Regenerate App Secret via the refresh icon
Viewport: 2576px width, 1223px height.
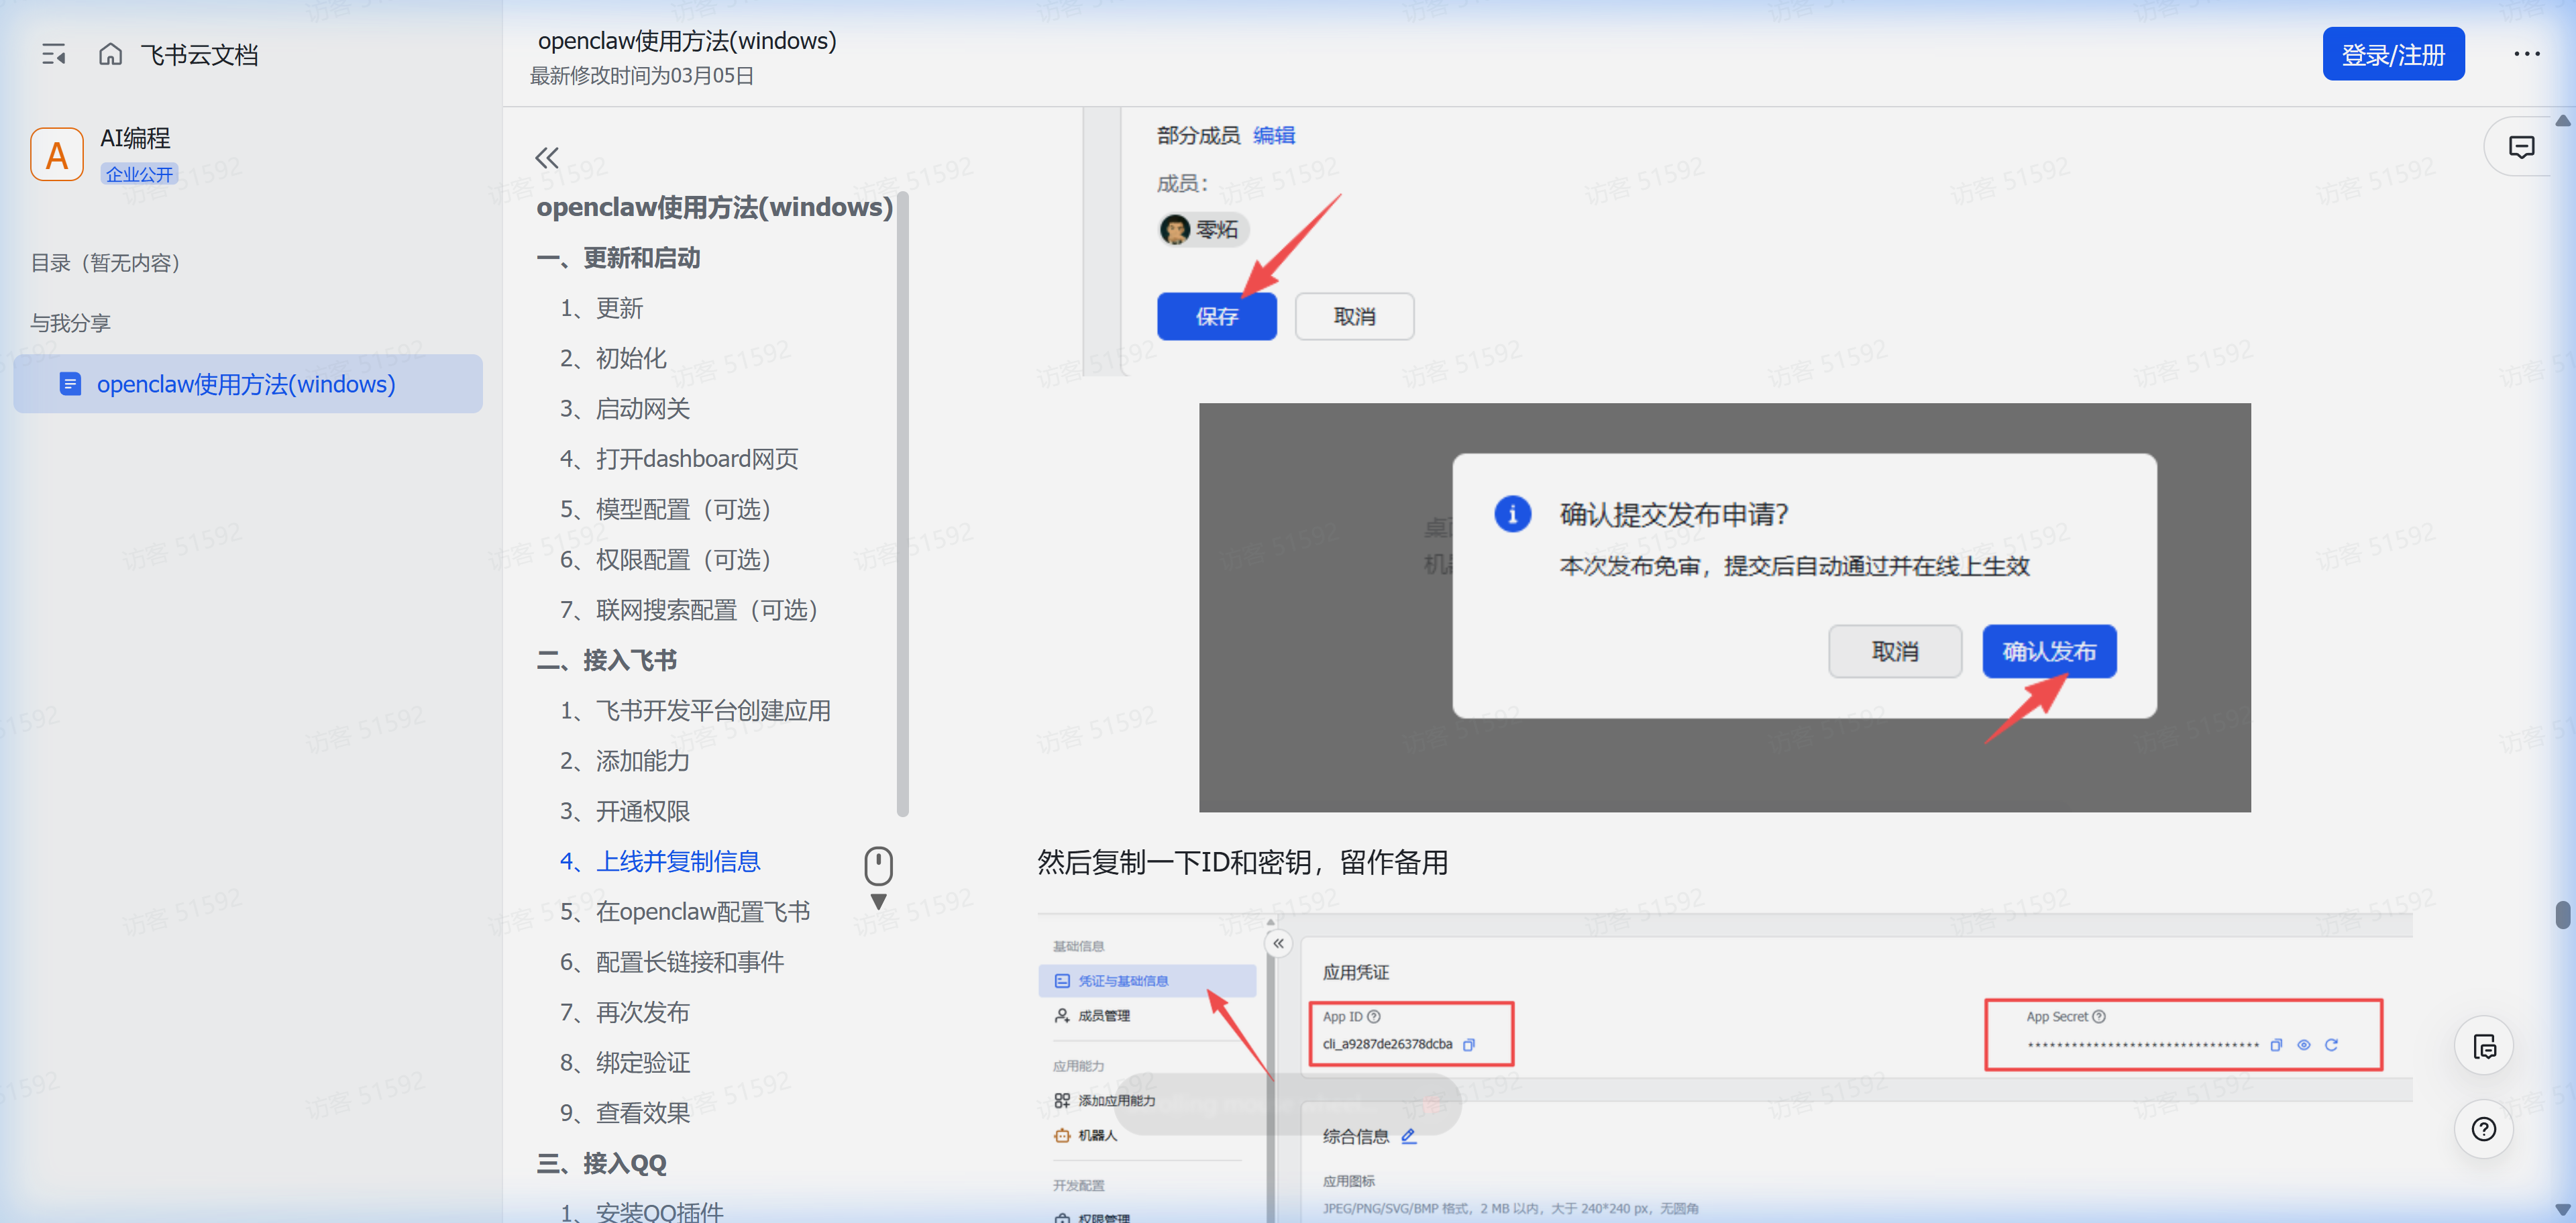pyautogui.click(x=2333, y=1045)
